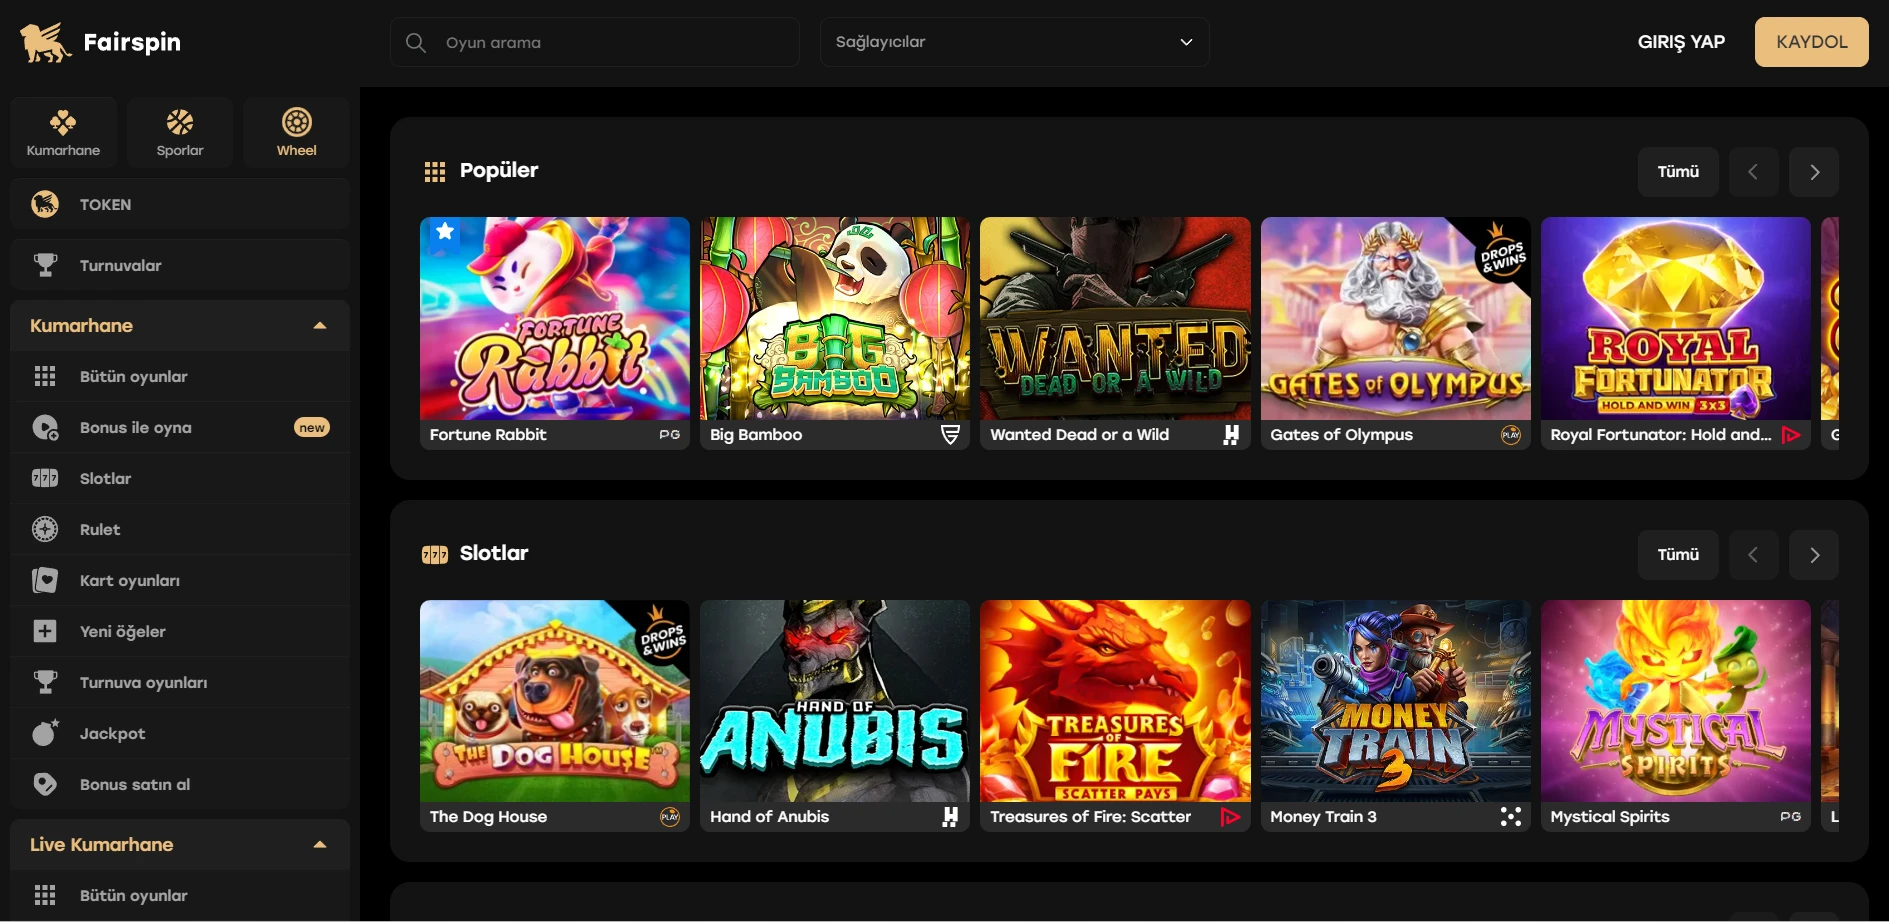
Task: Open the Sağlayıcılar dropdown
Action: point(1015,42)
